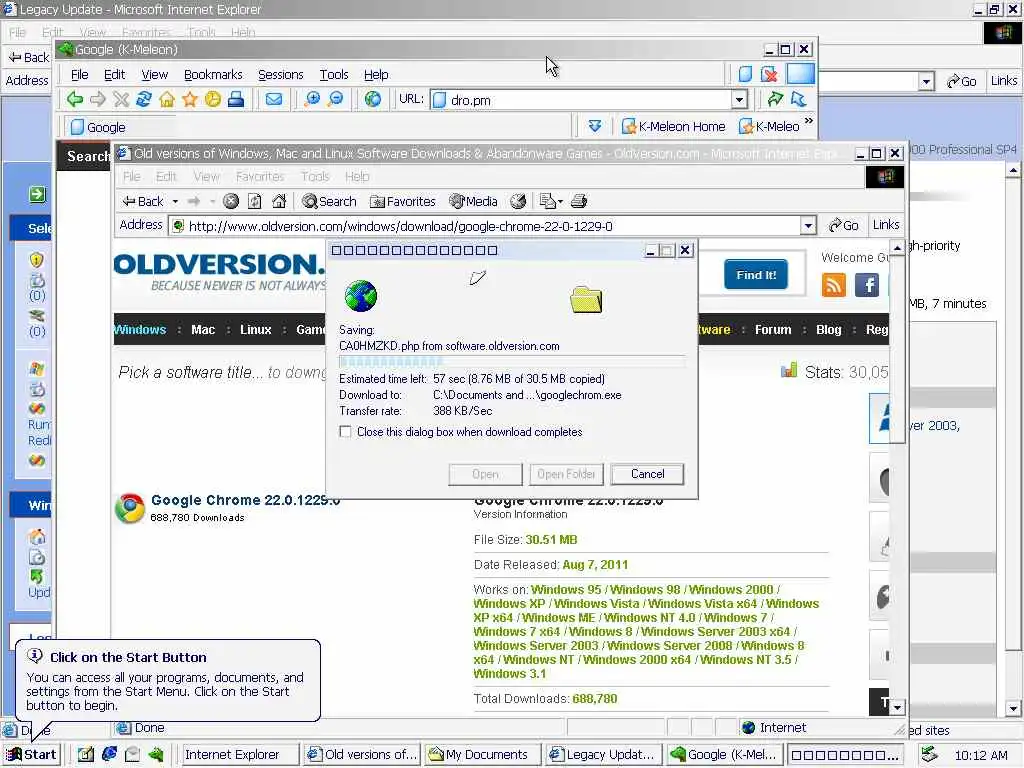Click K-Meleon print icon
Screen dimensions: 1024x768
point(236,99)
